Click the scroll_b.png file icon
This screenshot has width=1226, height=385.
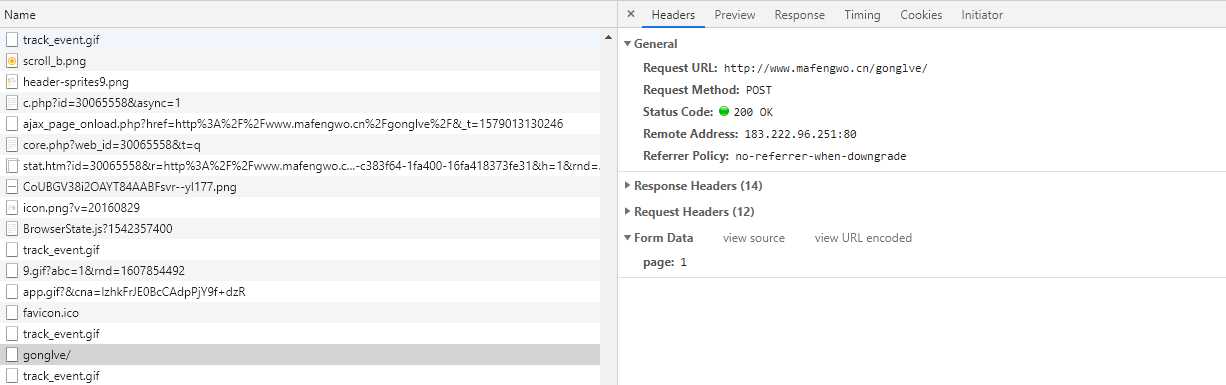tap(12, 61)
